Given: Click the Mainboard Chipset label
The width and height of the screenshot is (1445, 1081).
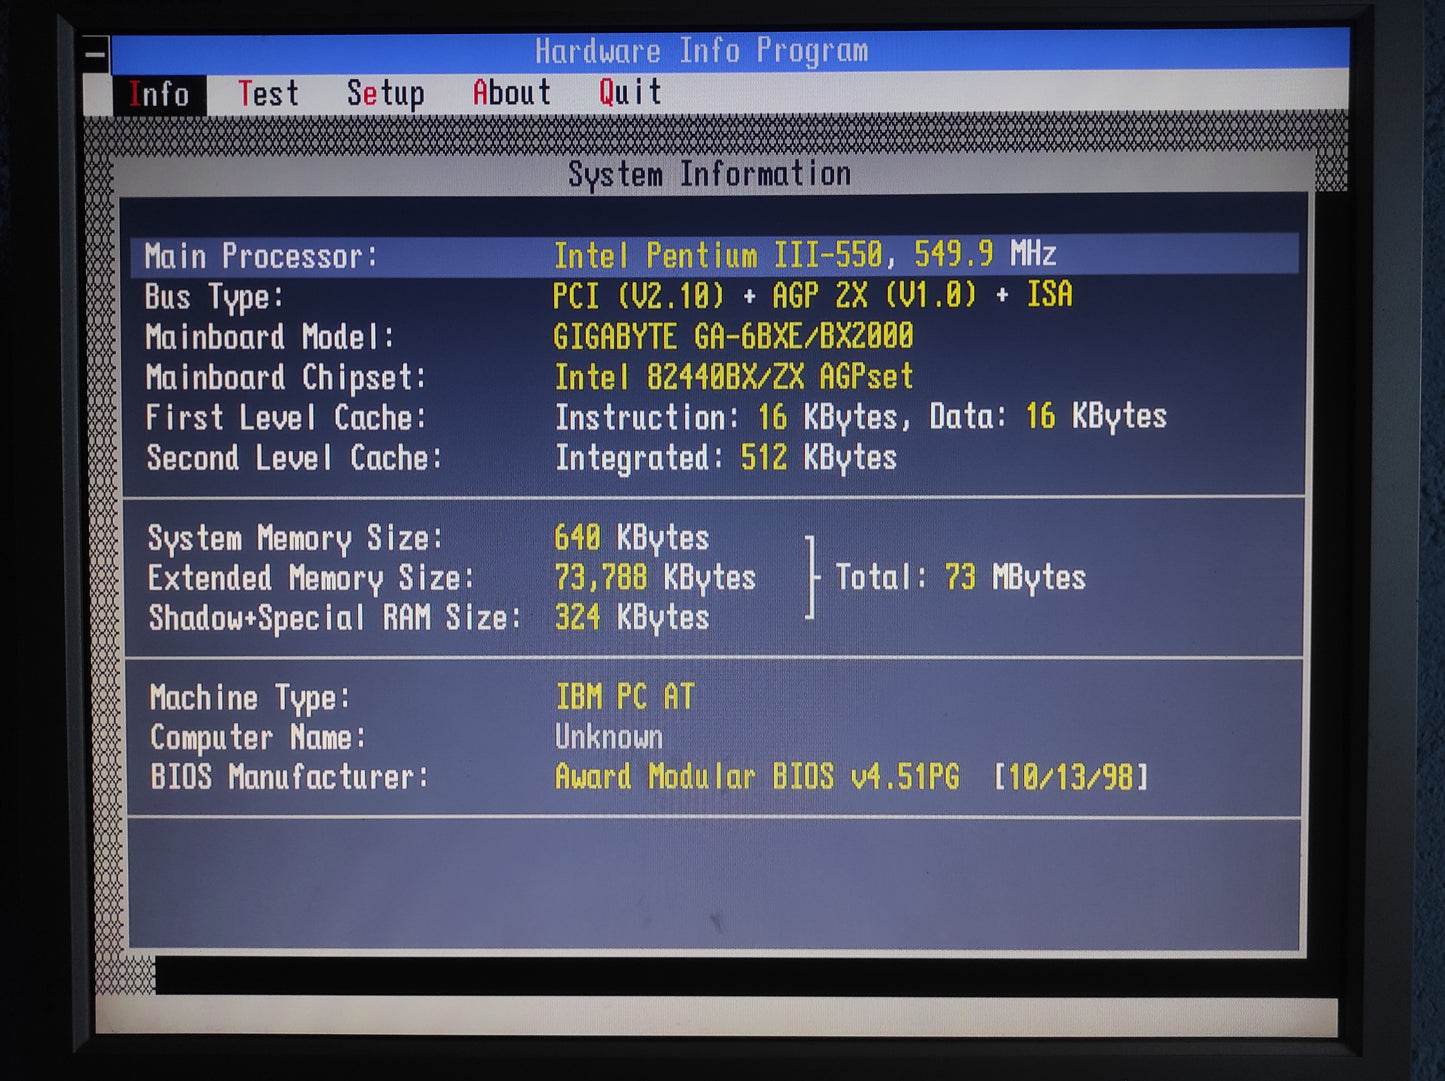Looking at the screenshot, I should 286,377.
